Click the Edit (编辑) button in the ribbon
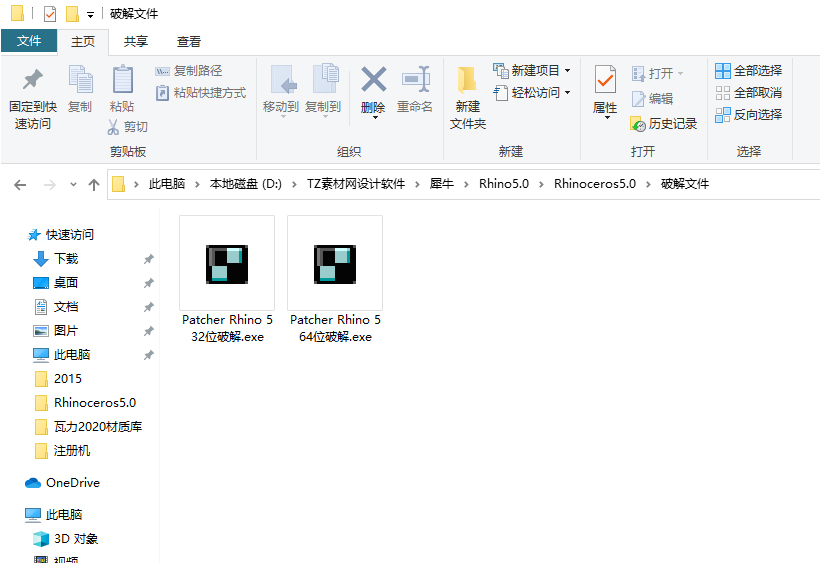820x563 pixels. [x=652, y=98]
